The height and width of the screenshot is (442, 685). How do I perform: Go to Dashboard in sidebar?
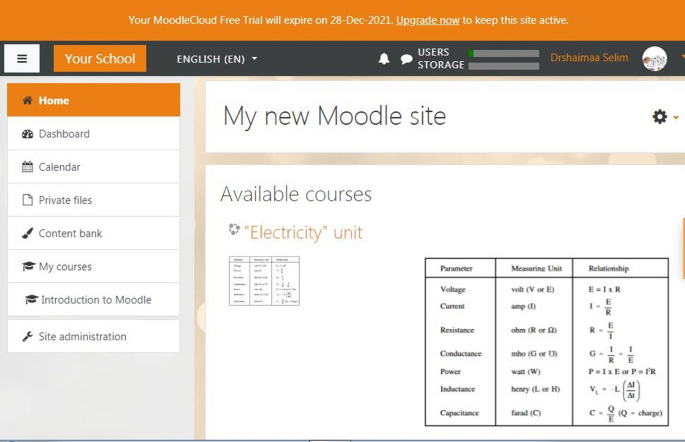(93, 134)
